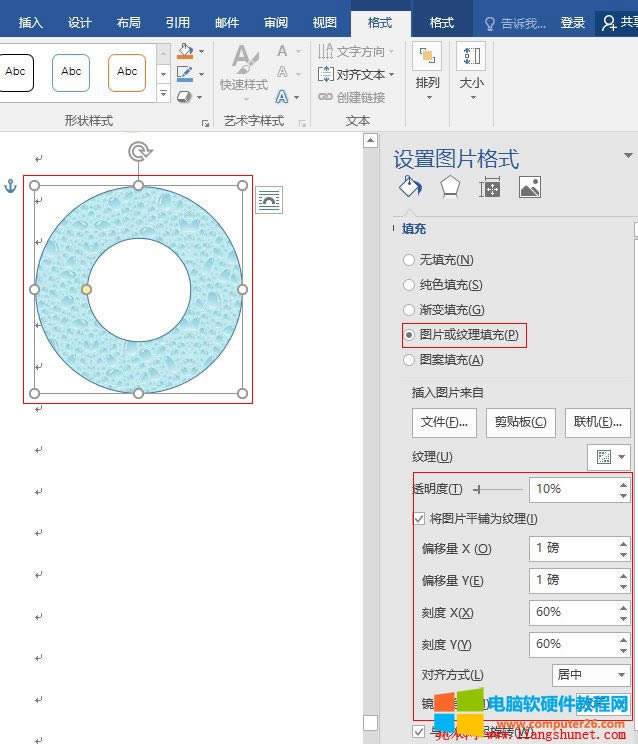This screenshot has height=744, width=638.
Task: Open the Mailings (邮件) tab
Action: tap(227, 23)
